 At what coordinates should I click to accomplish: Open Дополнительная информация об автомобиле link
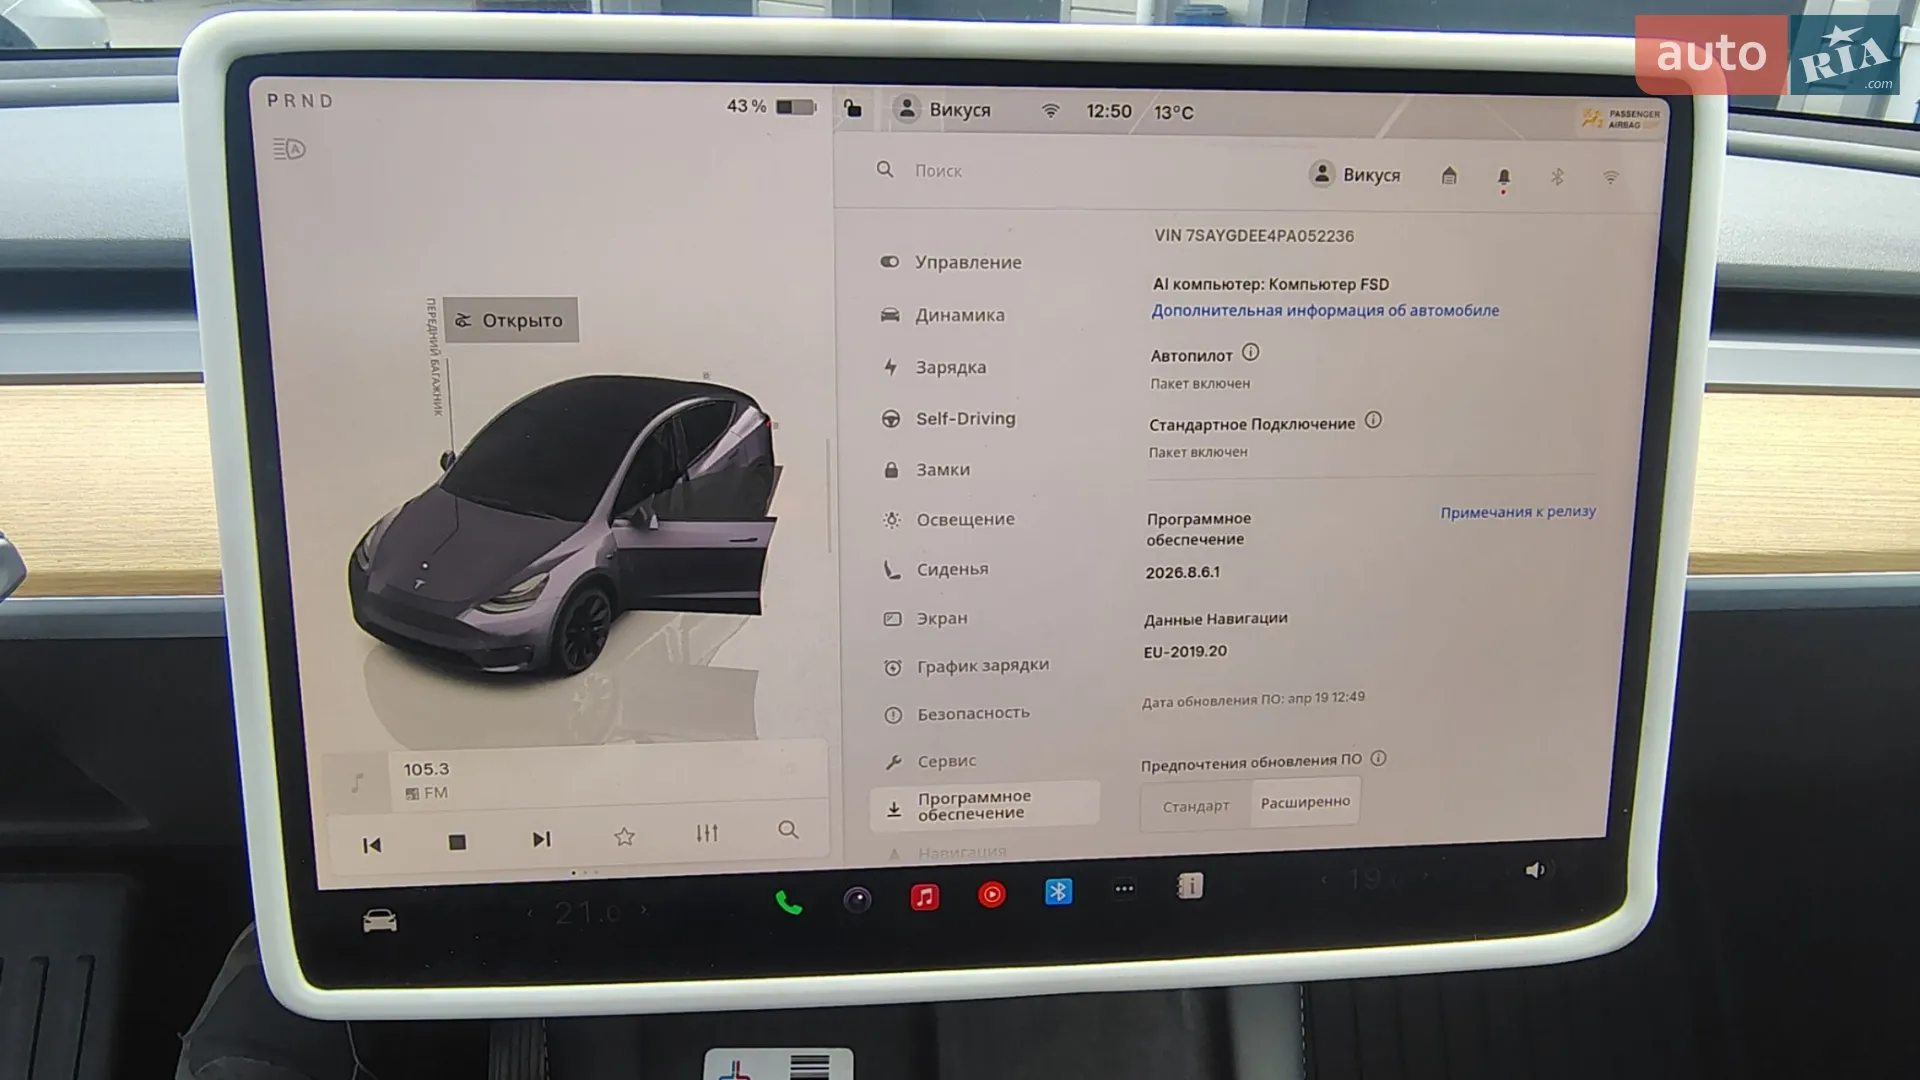click(1325, 311)
